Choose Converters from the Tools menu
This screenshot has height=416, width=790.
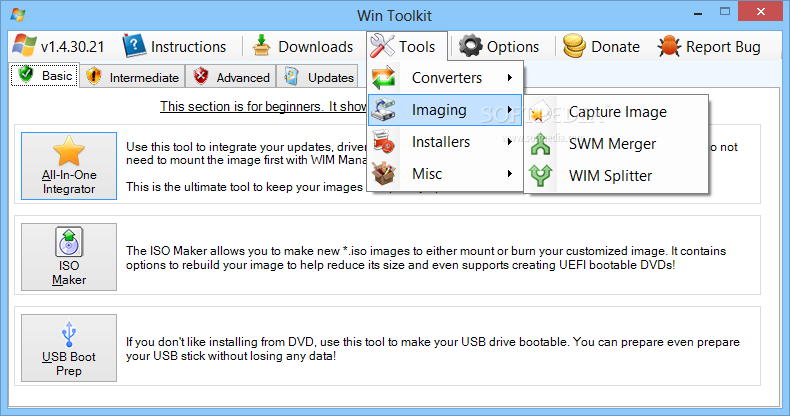(x=445, y=78)
